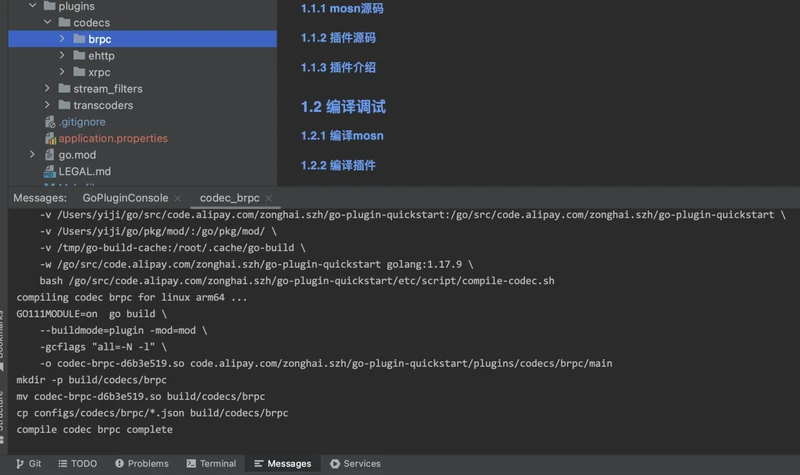Click the transcoders folder icon
Viewport: 800px width, 475px height.
(x=64, y=105)
